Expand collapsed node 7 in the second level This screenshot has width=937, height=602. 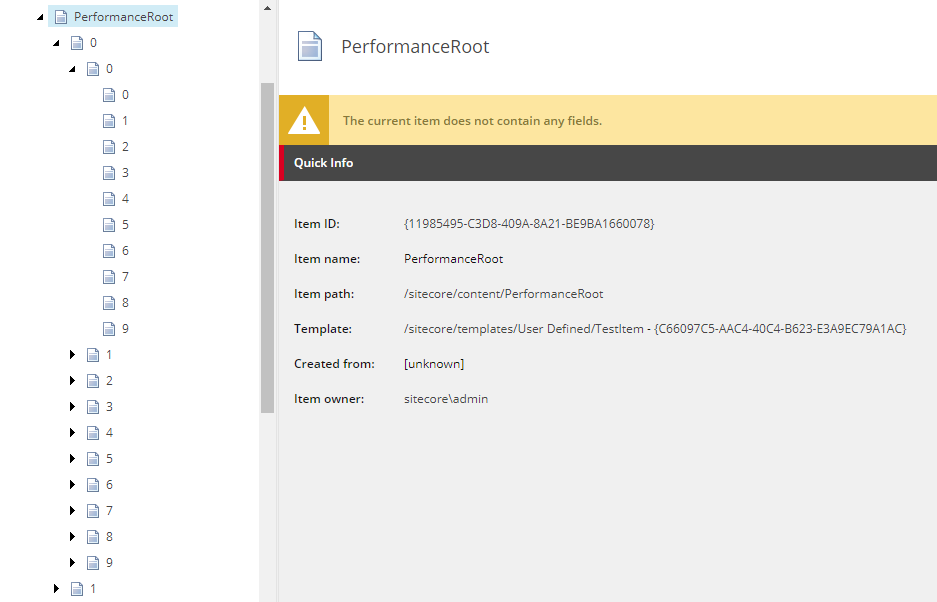(72, 511)
